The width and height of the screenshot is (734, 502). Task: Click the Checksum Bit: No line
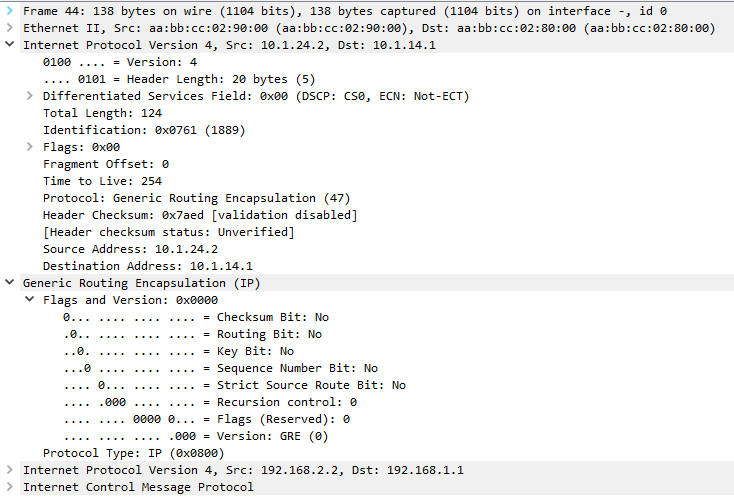click(x=195, y=317)
